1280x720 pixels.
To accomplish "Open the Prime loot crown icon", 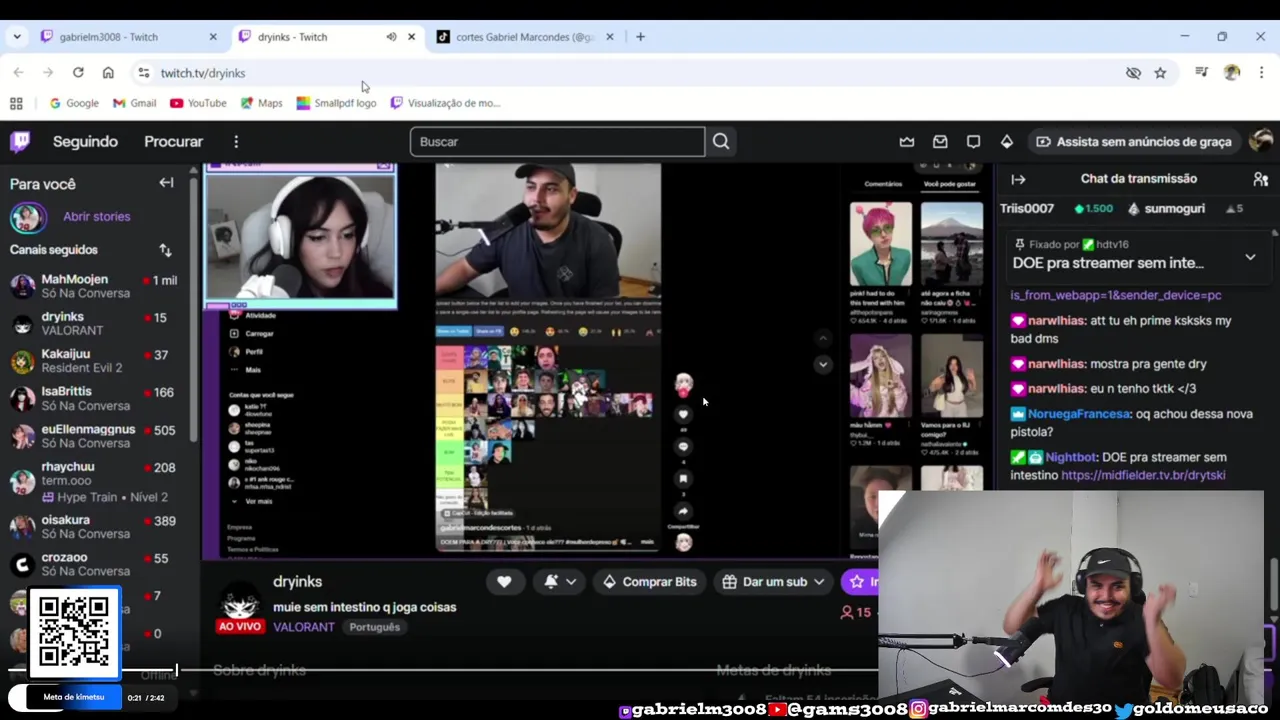I will [x=907, y=142].
